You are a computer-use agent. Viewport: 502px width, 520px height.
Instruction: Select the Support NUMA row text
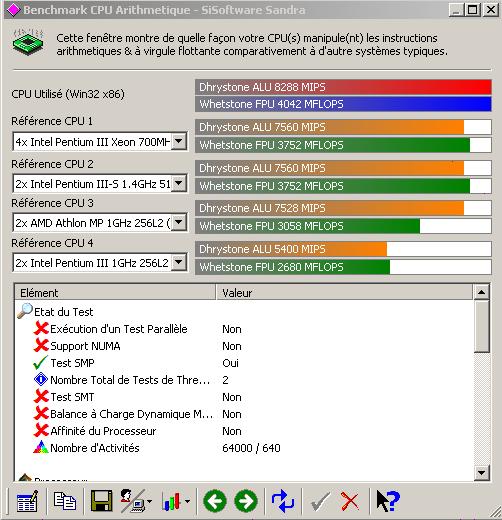point(85,346)
